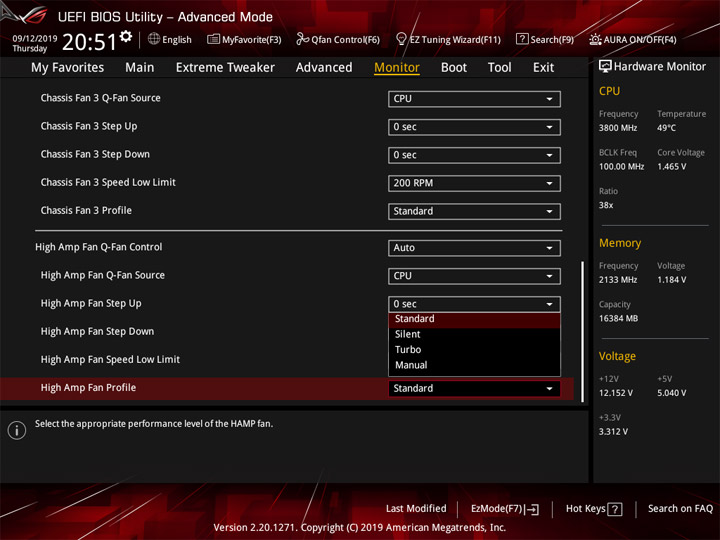The width and height of the screenshot is (720, 540).
Task: Open the Exit tab
Action: pos(543,68)
